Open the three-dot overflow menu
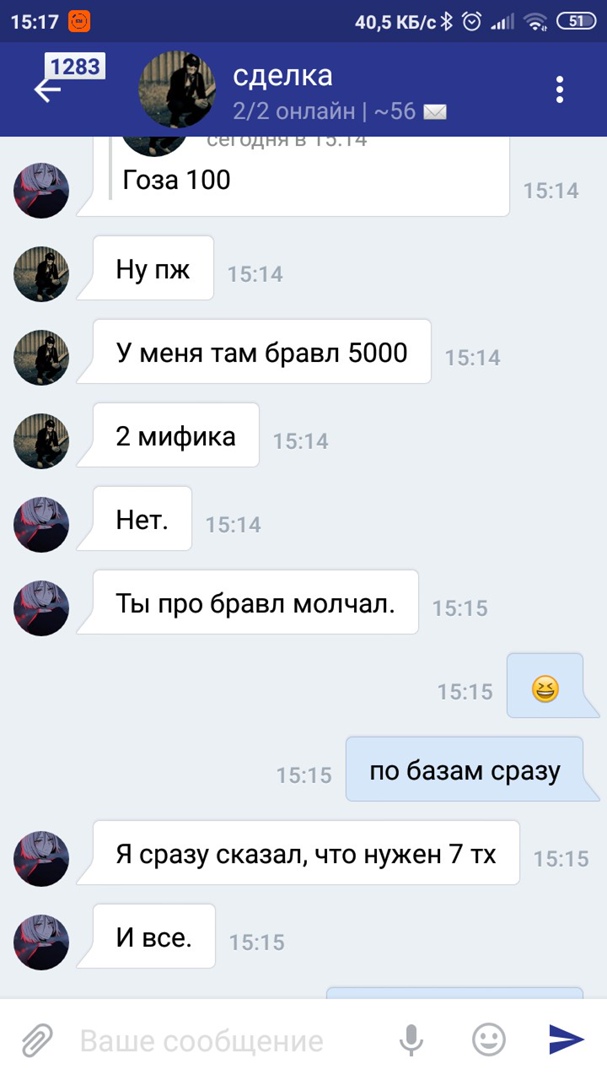The image size is (607, 1080). pos(559,90)
